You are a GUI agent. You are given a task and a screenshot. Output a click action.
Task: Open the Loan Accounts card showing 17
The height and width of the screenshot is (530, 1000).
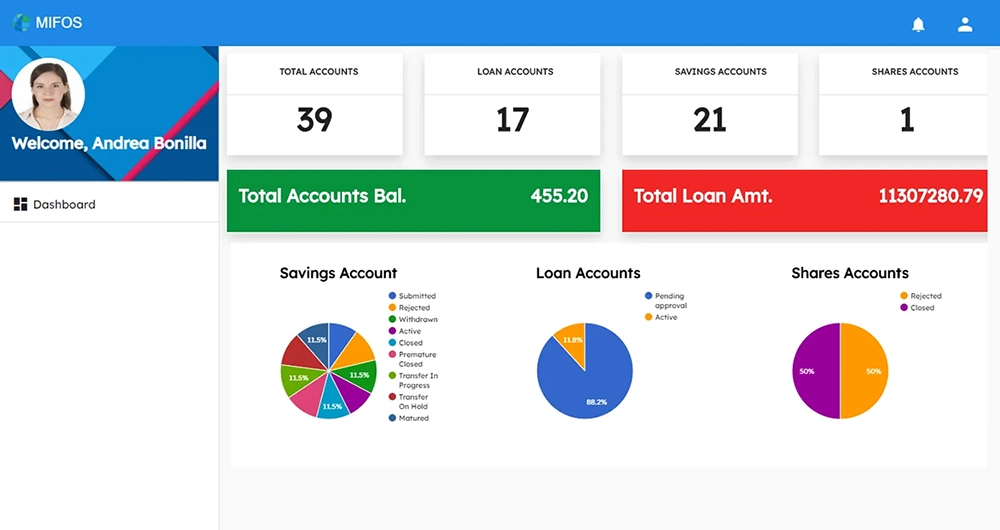click(512, 104)
